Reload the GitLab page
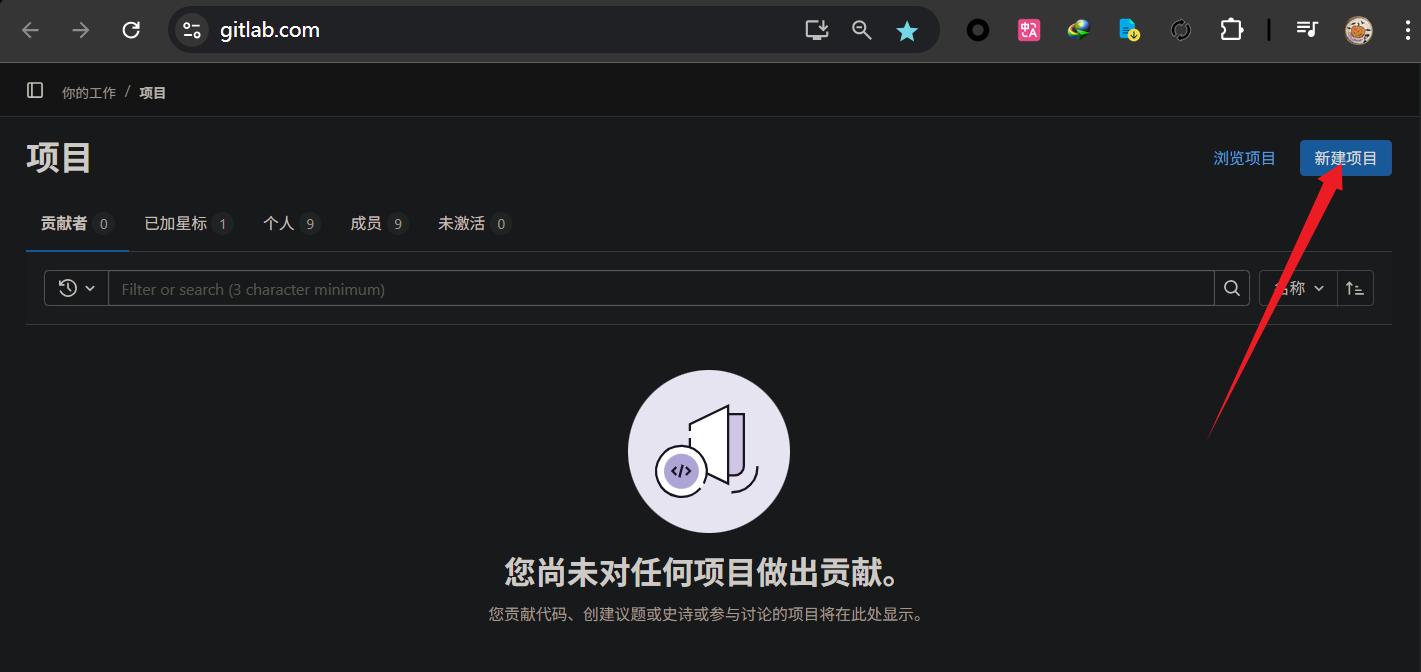 point(131,30)
